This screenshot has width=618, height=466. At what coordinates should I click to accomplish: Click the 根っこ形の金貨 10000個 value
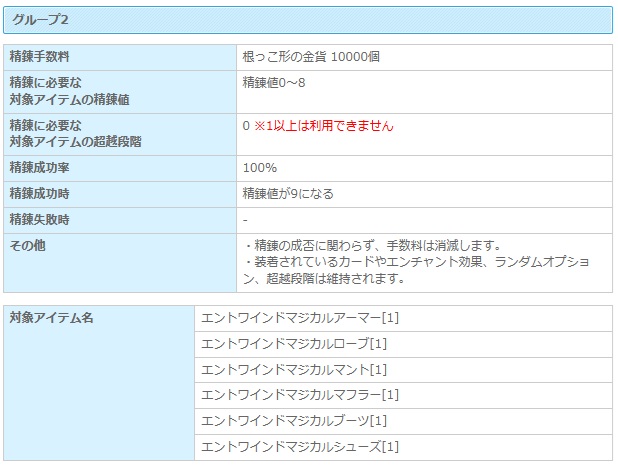311,57
